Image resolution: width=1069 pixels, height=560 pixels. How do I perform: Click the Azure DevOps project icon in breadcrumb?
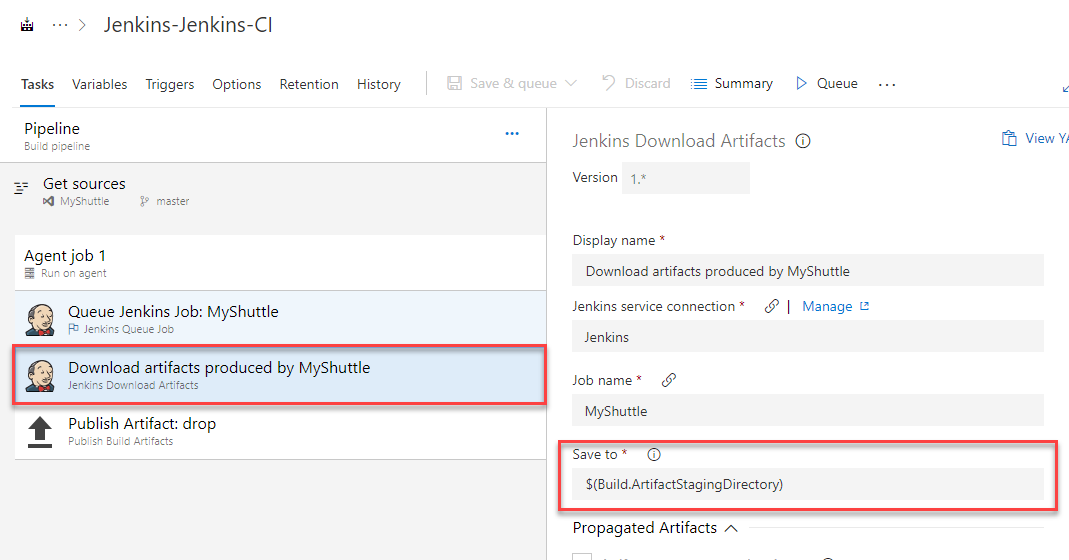pyautogui.click(x=27, y=25)
